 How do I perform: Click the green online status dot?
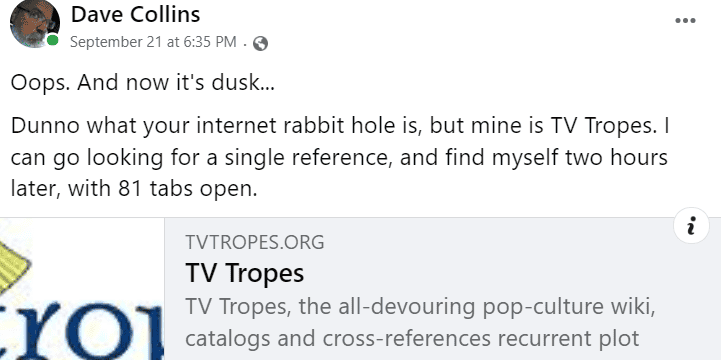pos(52,40)
